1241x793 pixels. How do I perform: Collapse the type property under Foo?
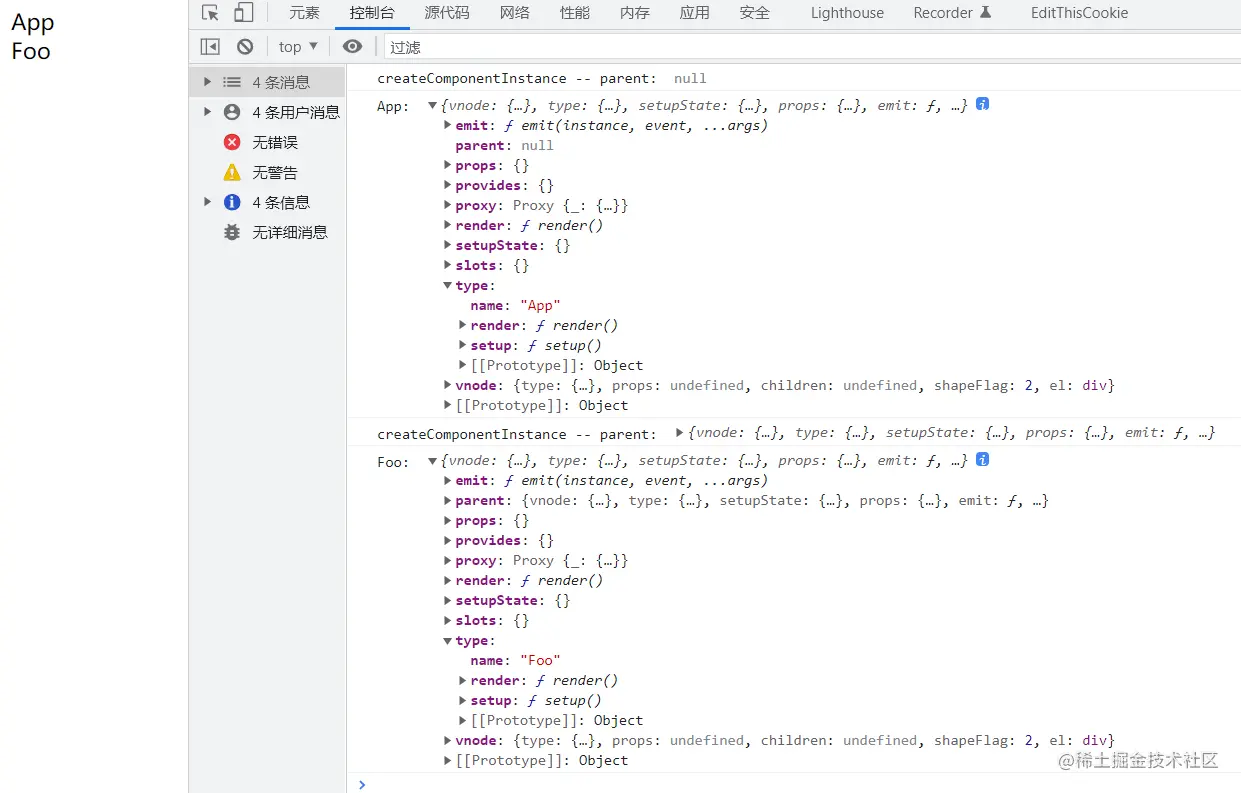coord(447,640)
